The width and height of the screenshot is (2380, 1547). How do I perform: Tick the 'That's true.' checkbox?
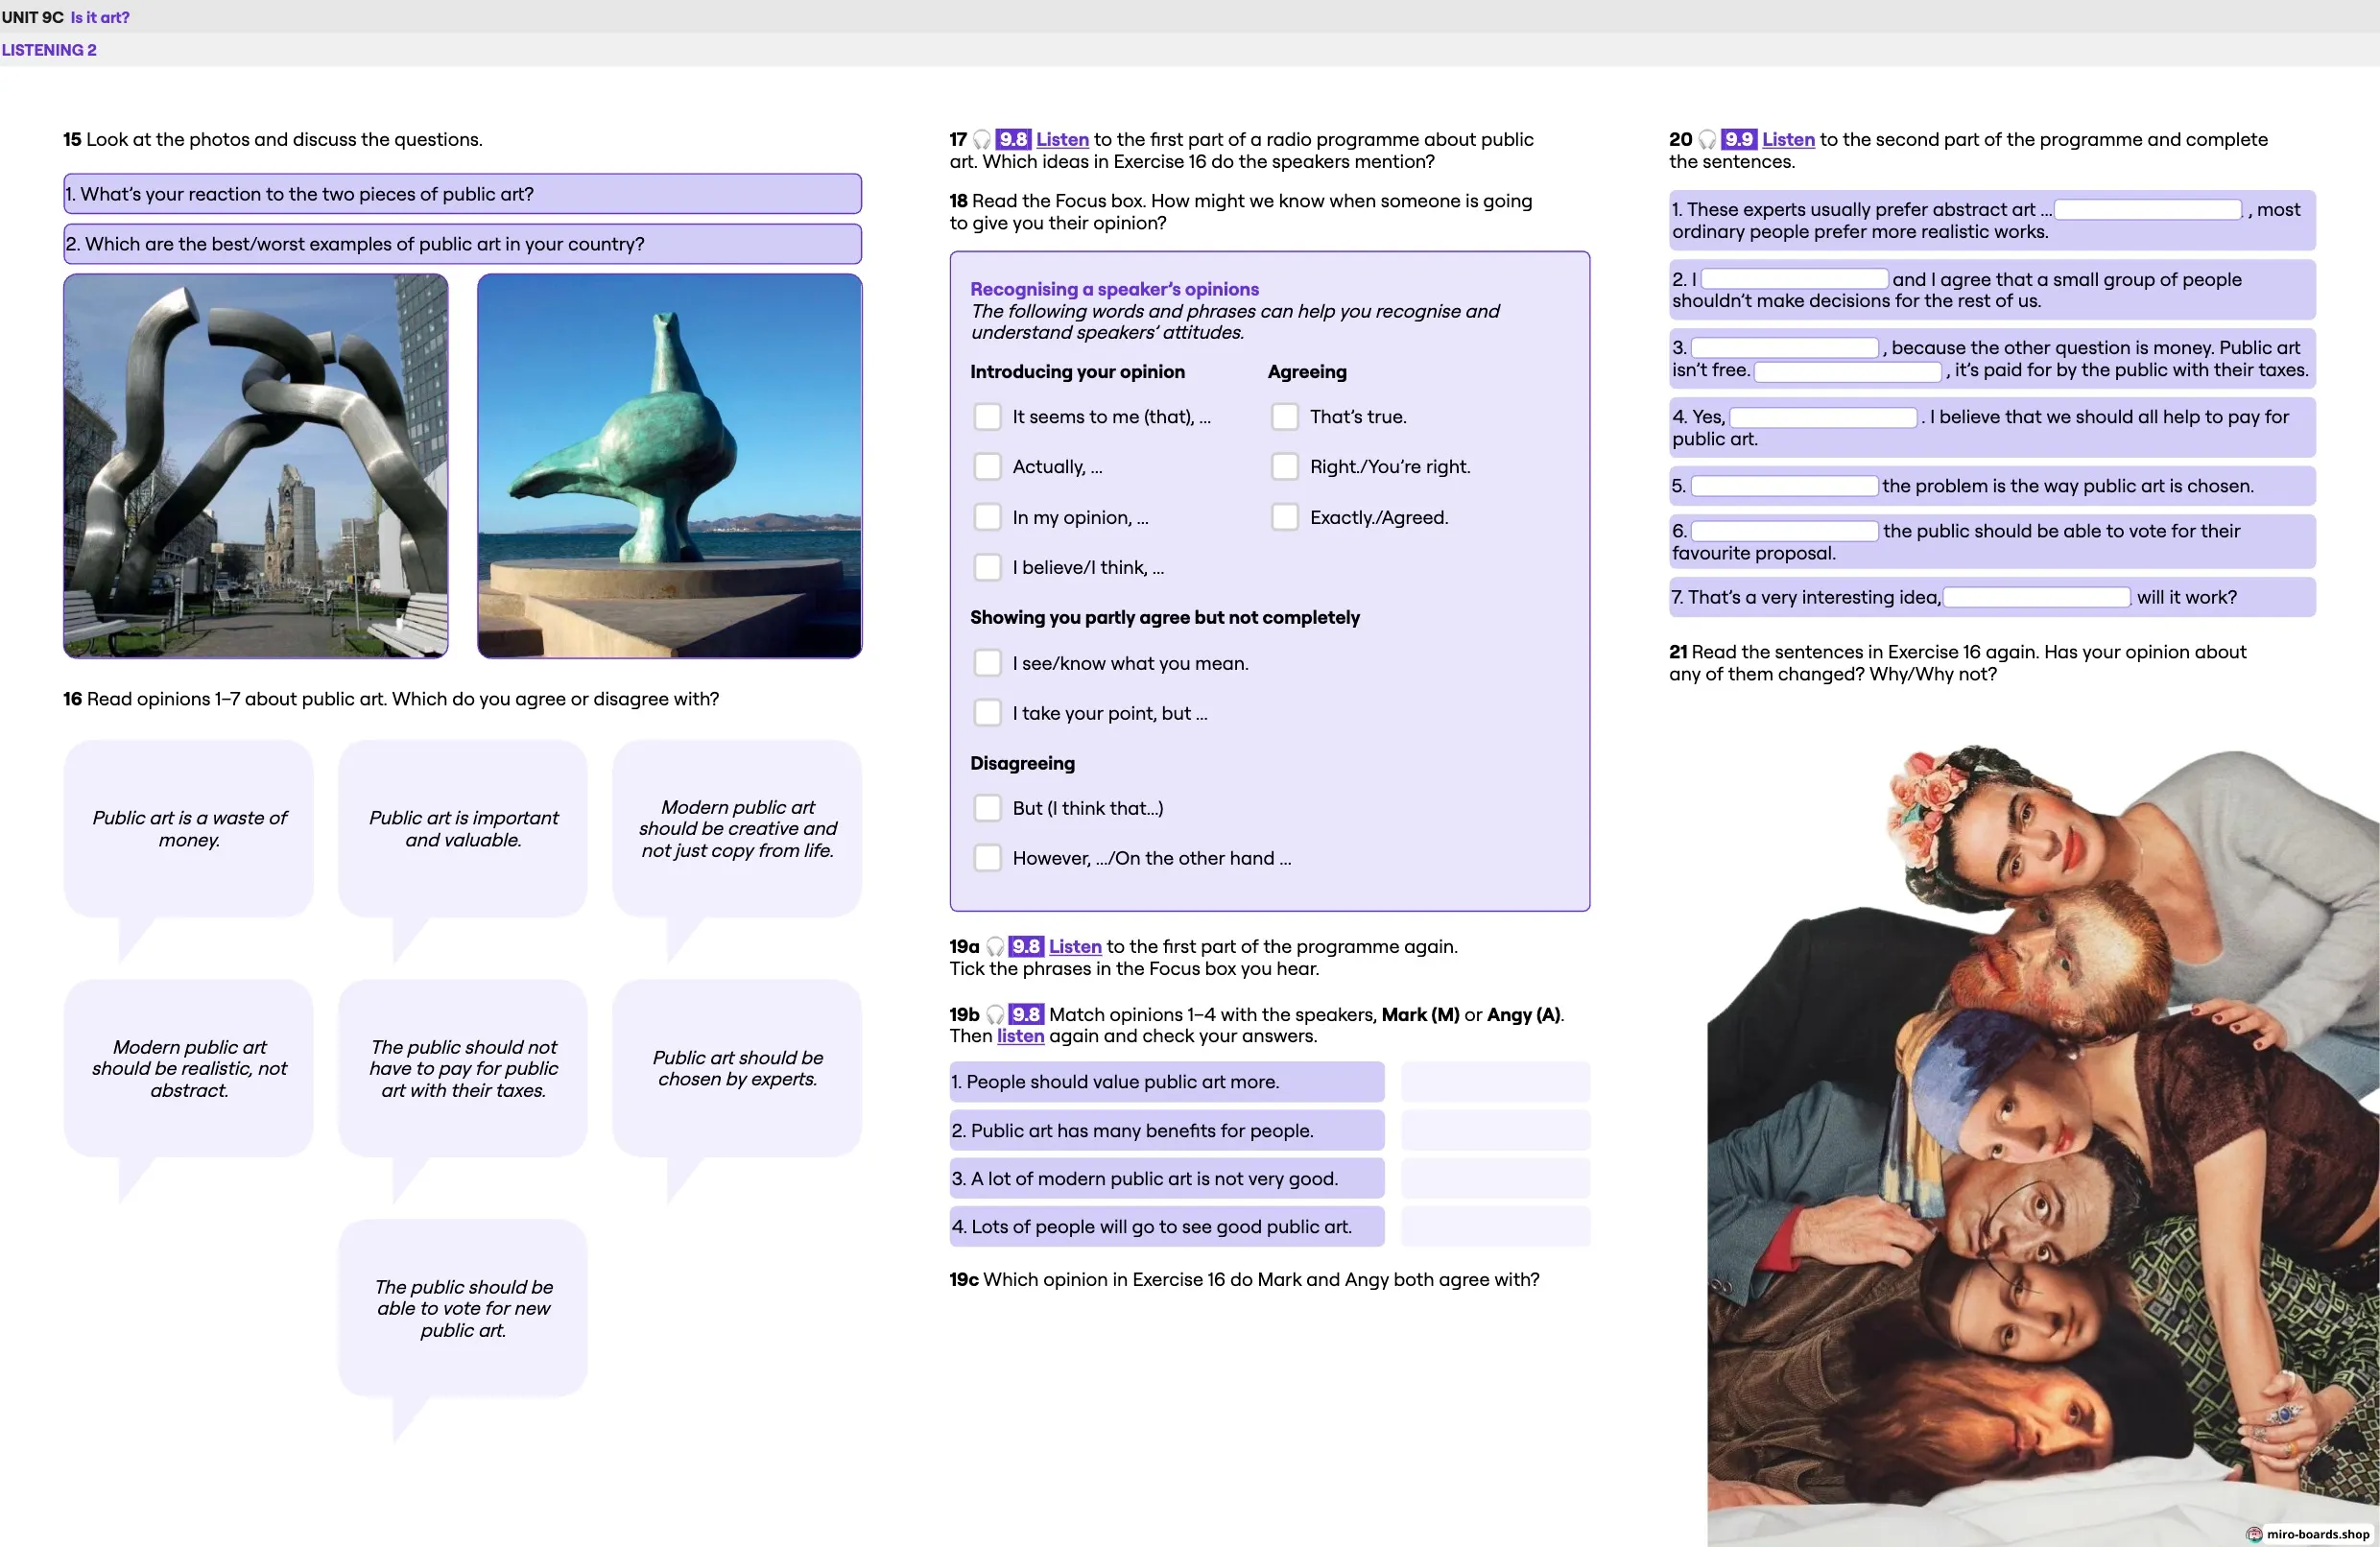1285,417
